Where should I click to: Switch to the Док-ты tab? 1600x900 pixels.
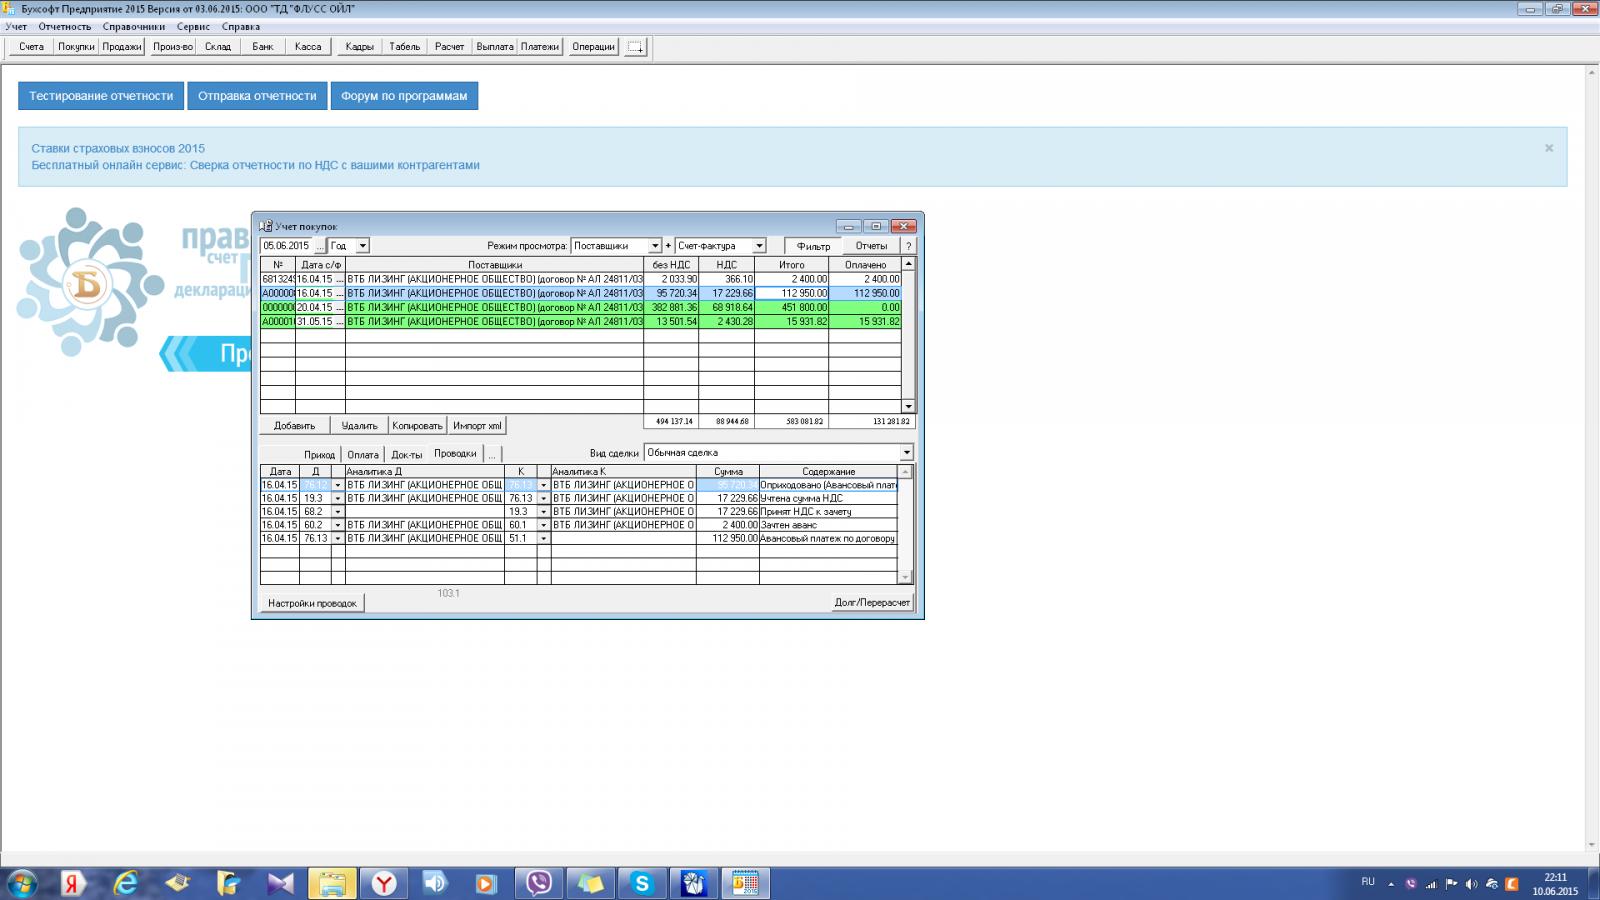pos(406,454)
